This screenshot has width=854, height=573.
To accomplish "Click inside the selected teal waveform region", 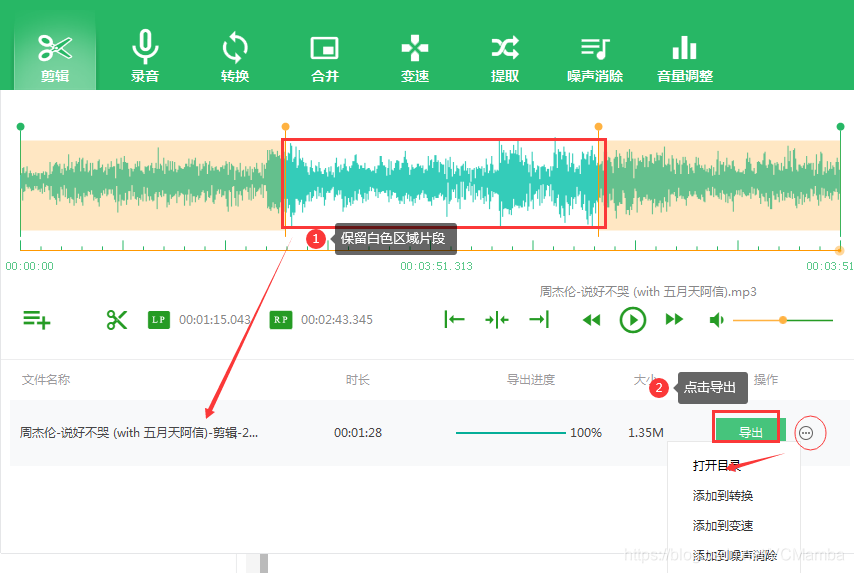I will tap(442, 184).
